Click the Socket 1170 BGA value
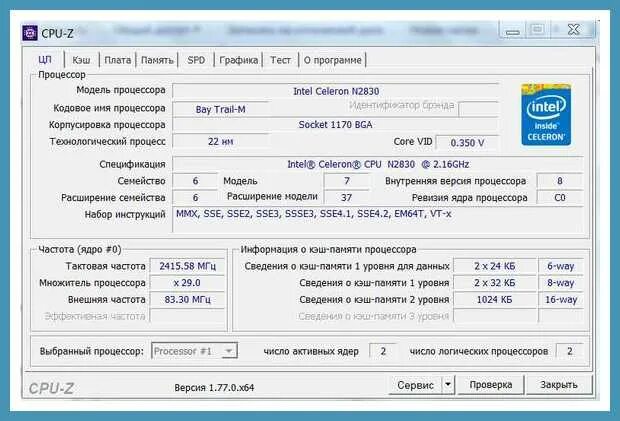This screenshot has width=620, height=421. 335,125
